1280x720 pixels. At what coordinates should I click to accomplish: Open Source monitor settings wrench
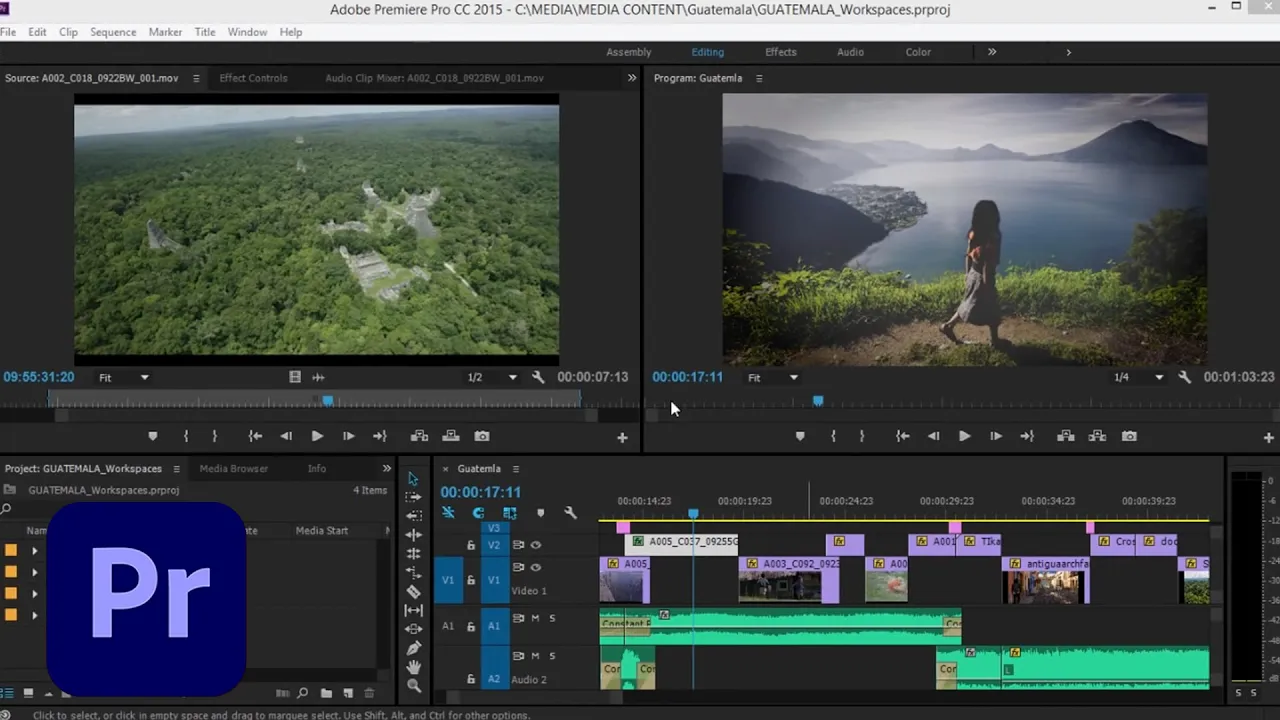[538, 377]
